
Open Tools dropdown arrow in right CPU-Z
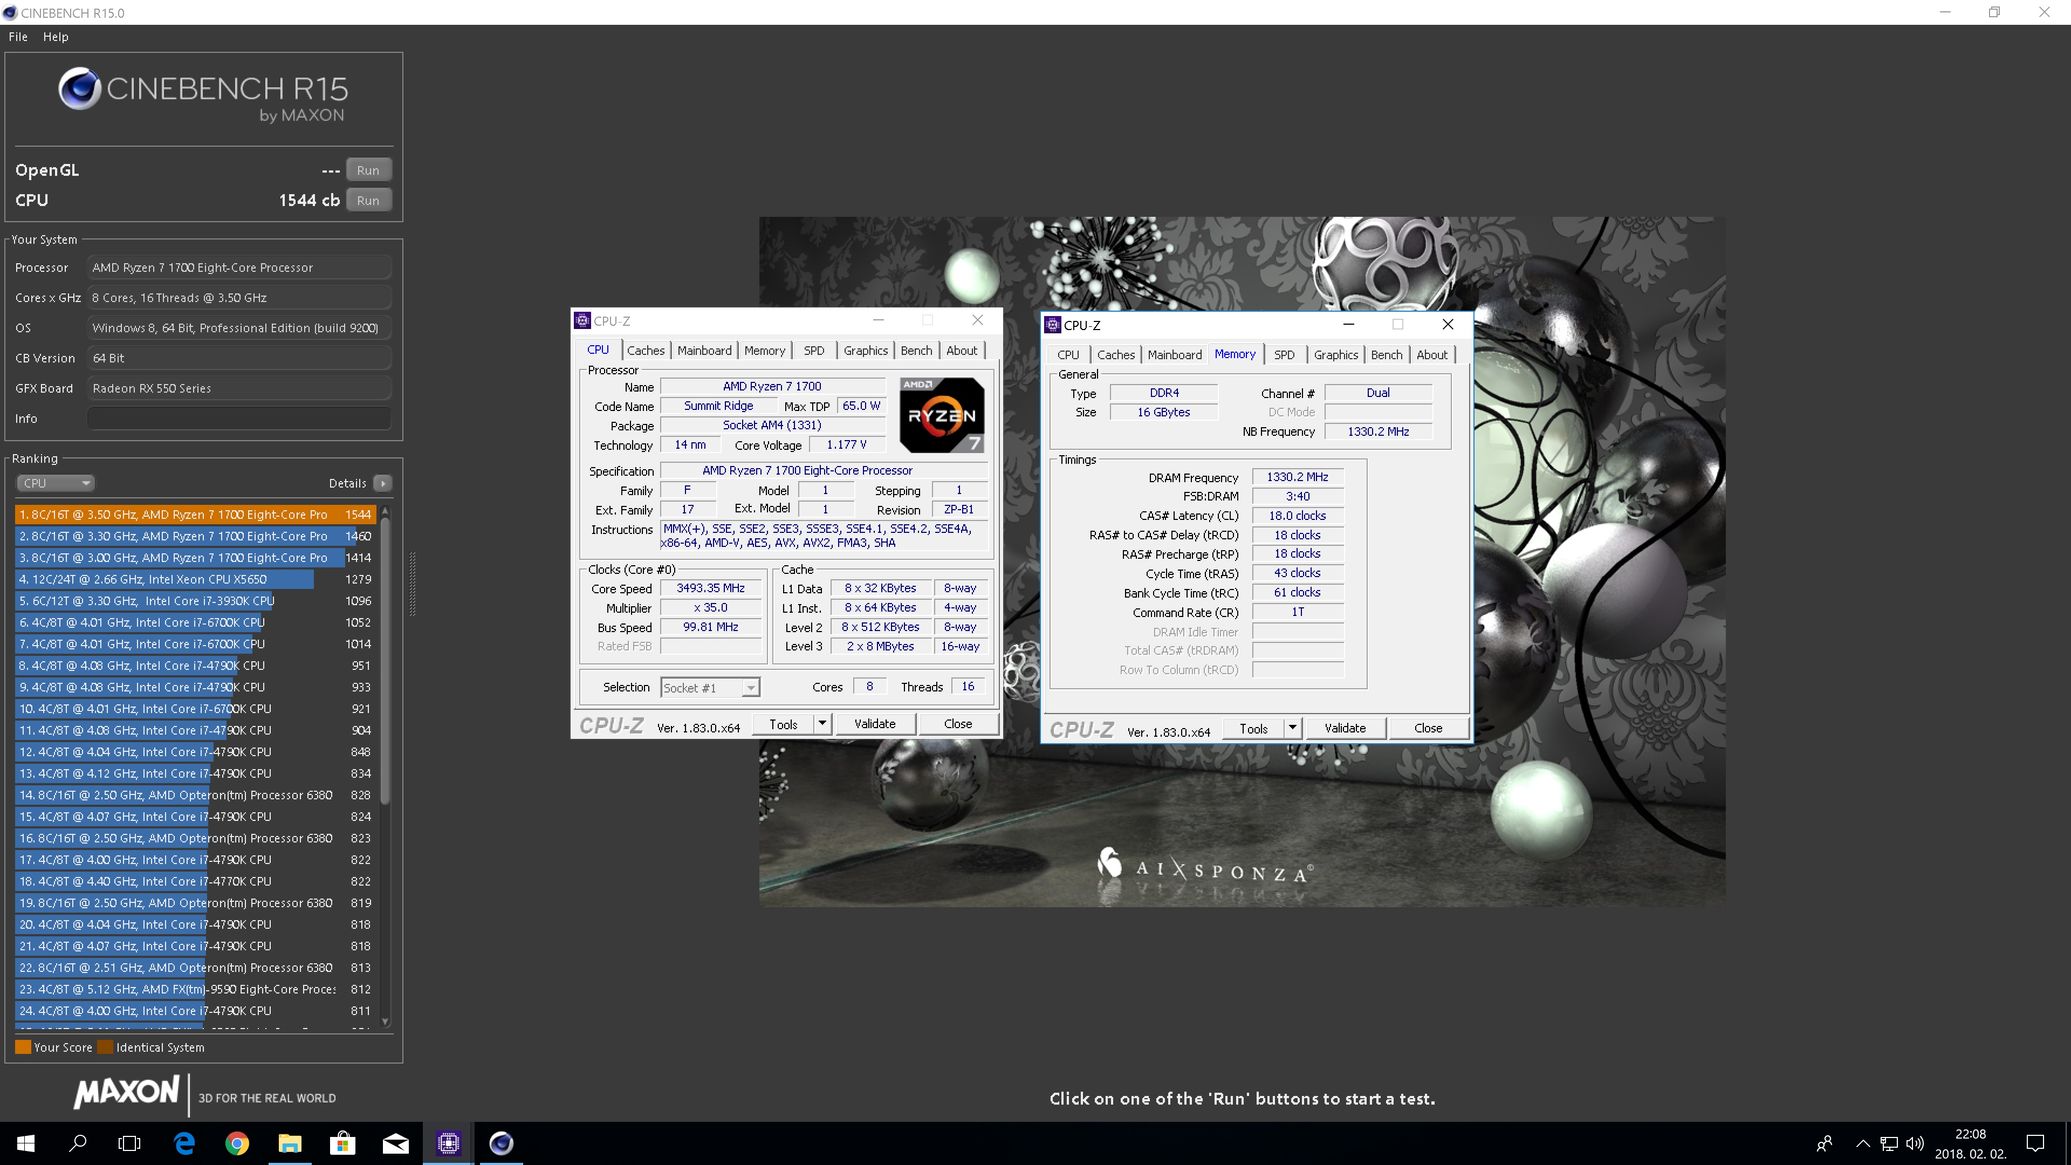pos(1292,728)
